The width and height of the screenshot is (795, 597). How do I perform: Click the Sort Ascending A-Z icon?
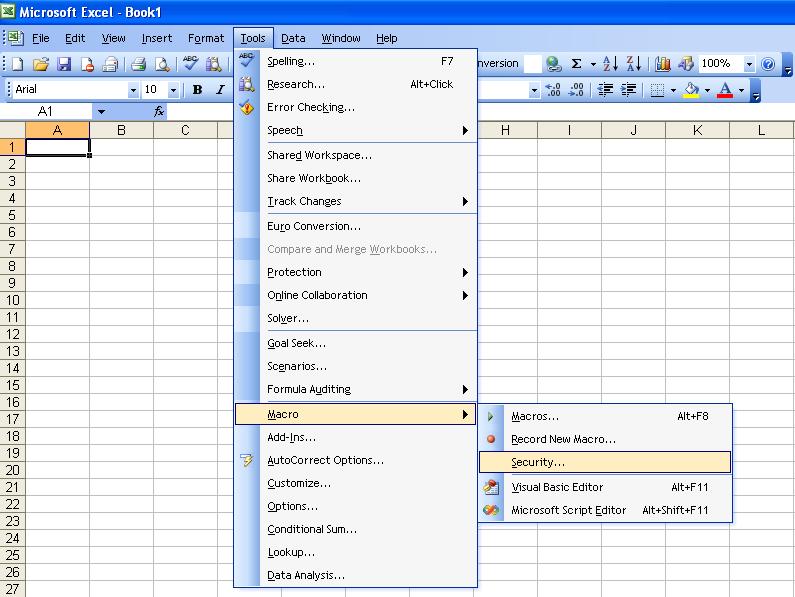pos(610,63)
